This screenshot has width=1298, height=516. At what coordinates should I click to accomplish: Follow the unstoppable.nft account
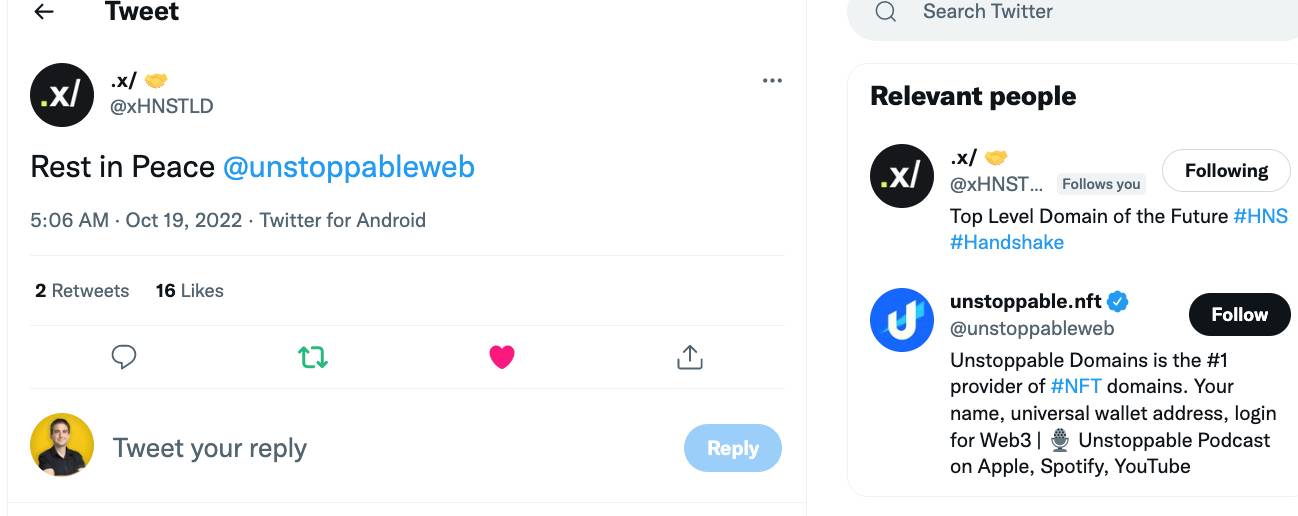coord(1239,314)
